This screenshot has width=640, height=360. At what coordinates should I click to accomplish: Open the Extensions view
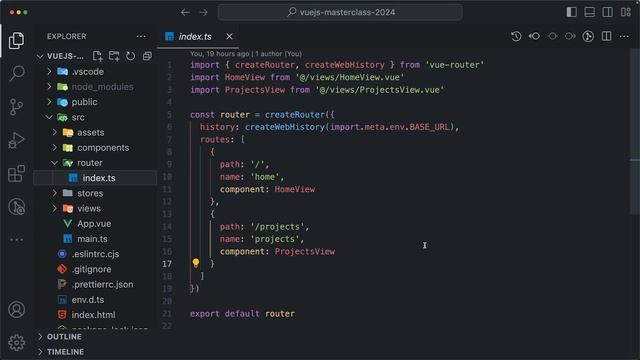[16, 173]
